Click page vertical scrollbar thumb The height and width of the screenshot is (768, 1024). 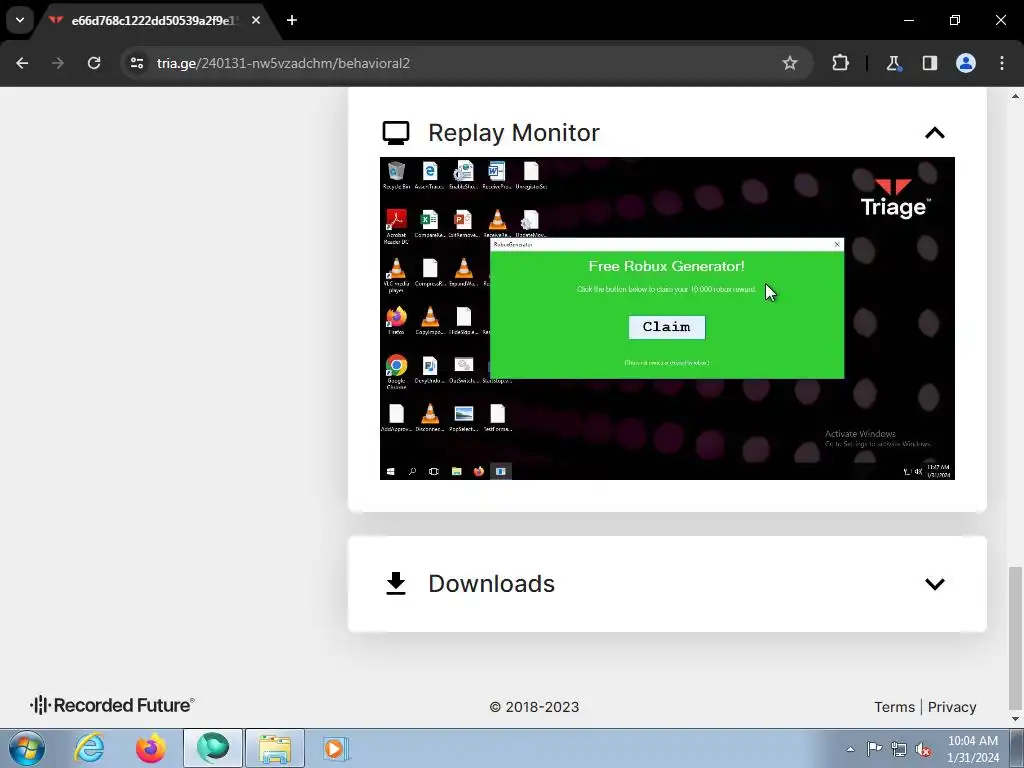point(1015,637)
